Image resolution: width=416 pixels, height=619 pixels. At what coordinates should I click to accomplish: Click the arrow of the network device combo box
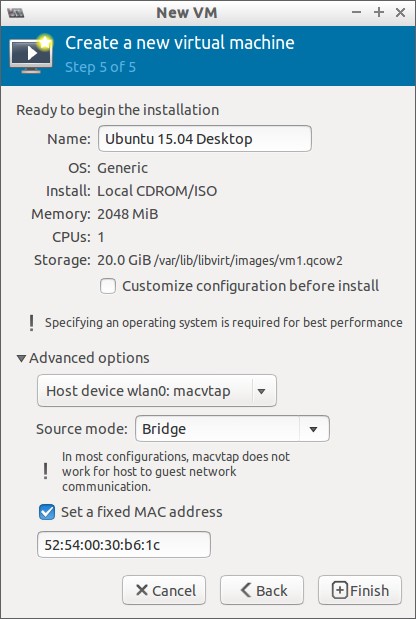click(261, 391)
